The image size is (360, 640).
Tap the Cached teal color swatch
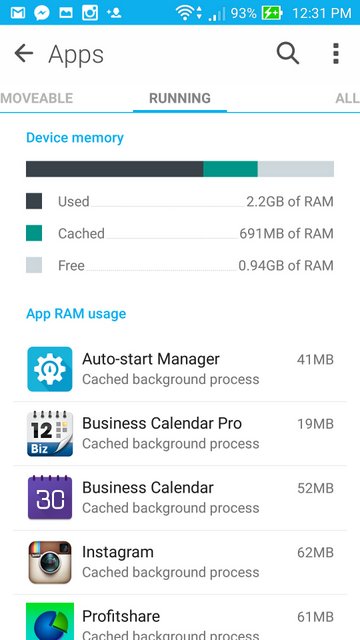pyautogui.click(x=34, y=233)
